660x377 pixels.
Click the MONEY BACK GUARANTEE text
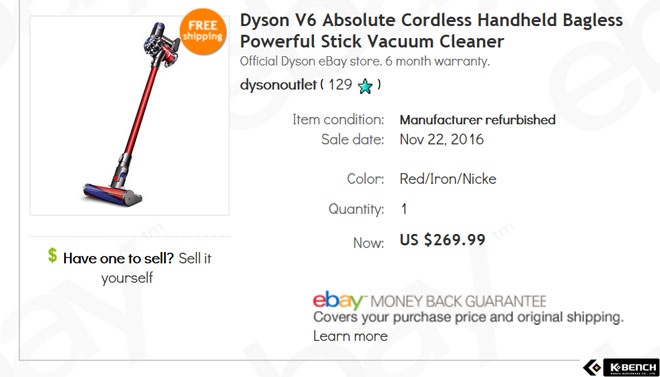click(459, 301)
